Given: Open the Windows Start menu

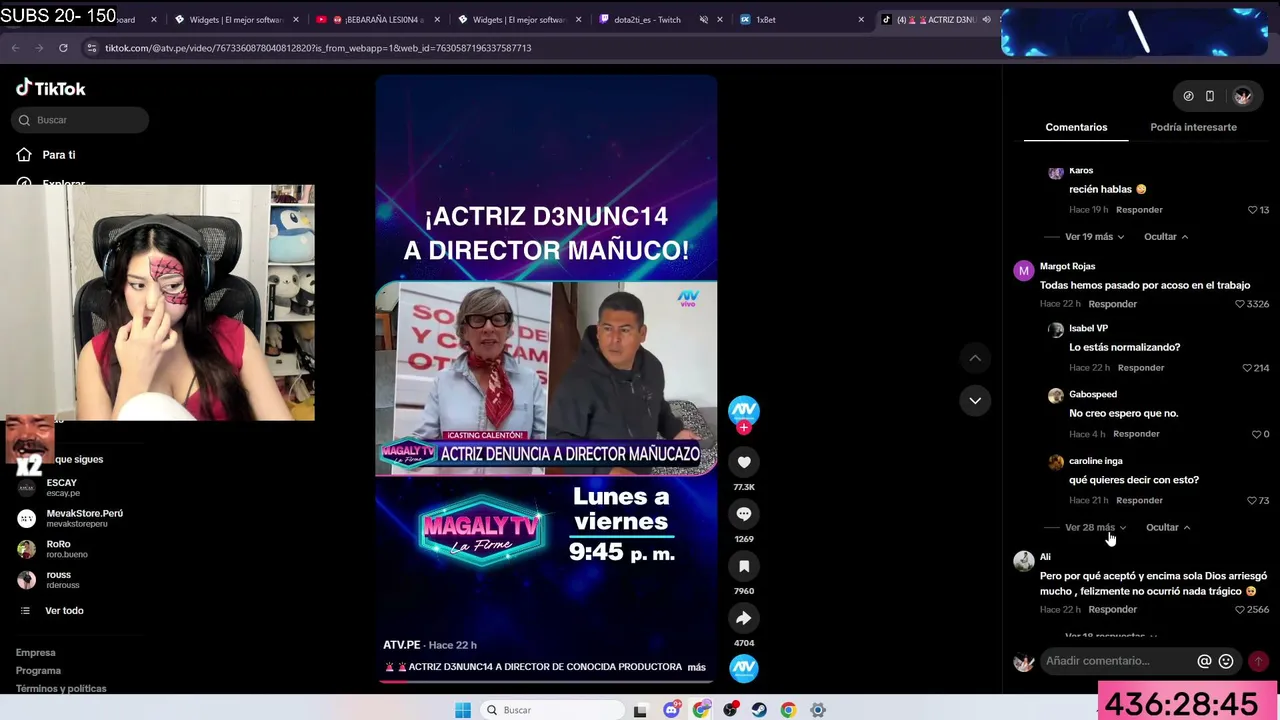Looking at the screenshot, I should pos(463,710).
